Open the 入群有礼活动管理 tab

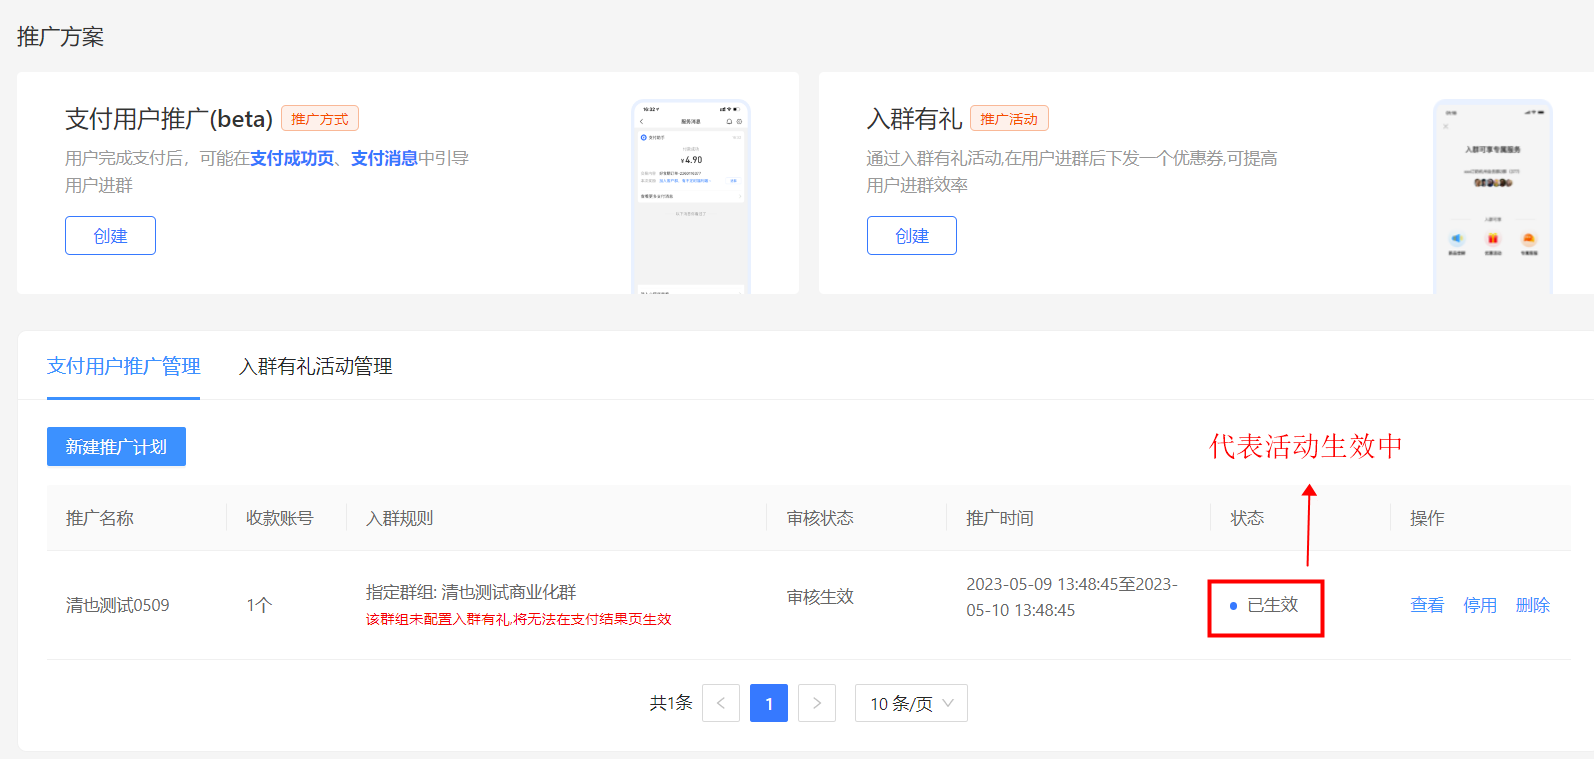coord(315,367)
